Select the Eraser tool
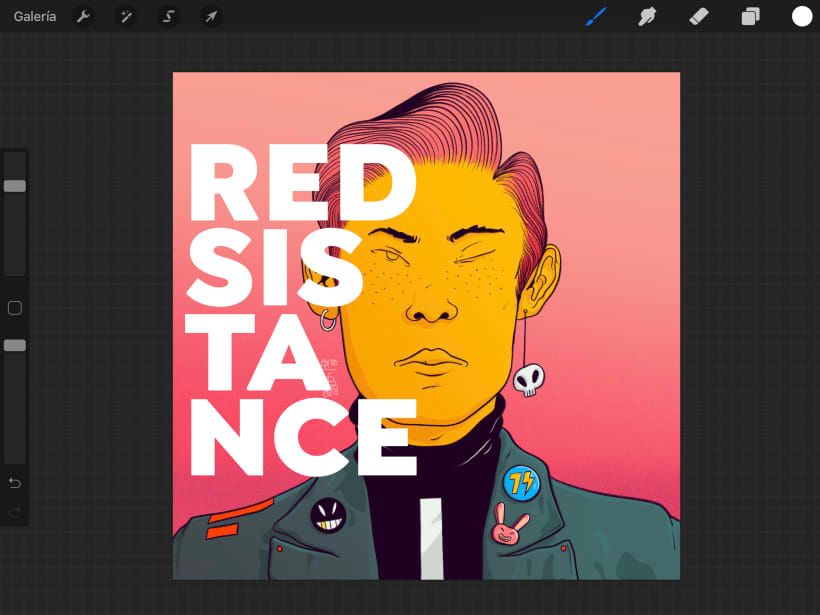 click(x=699, y=16)
